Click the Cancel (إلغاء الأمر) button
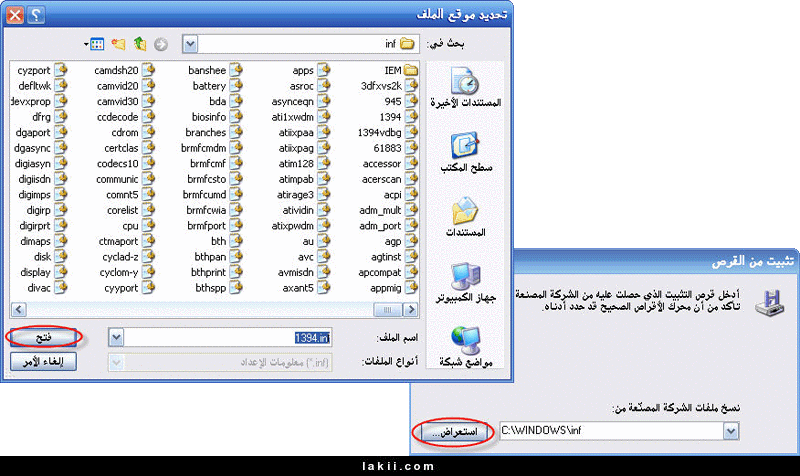800x476 pixels. coord(44,362)
